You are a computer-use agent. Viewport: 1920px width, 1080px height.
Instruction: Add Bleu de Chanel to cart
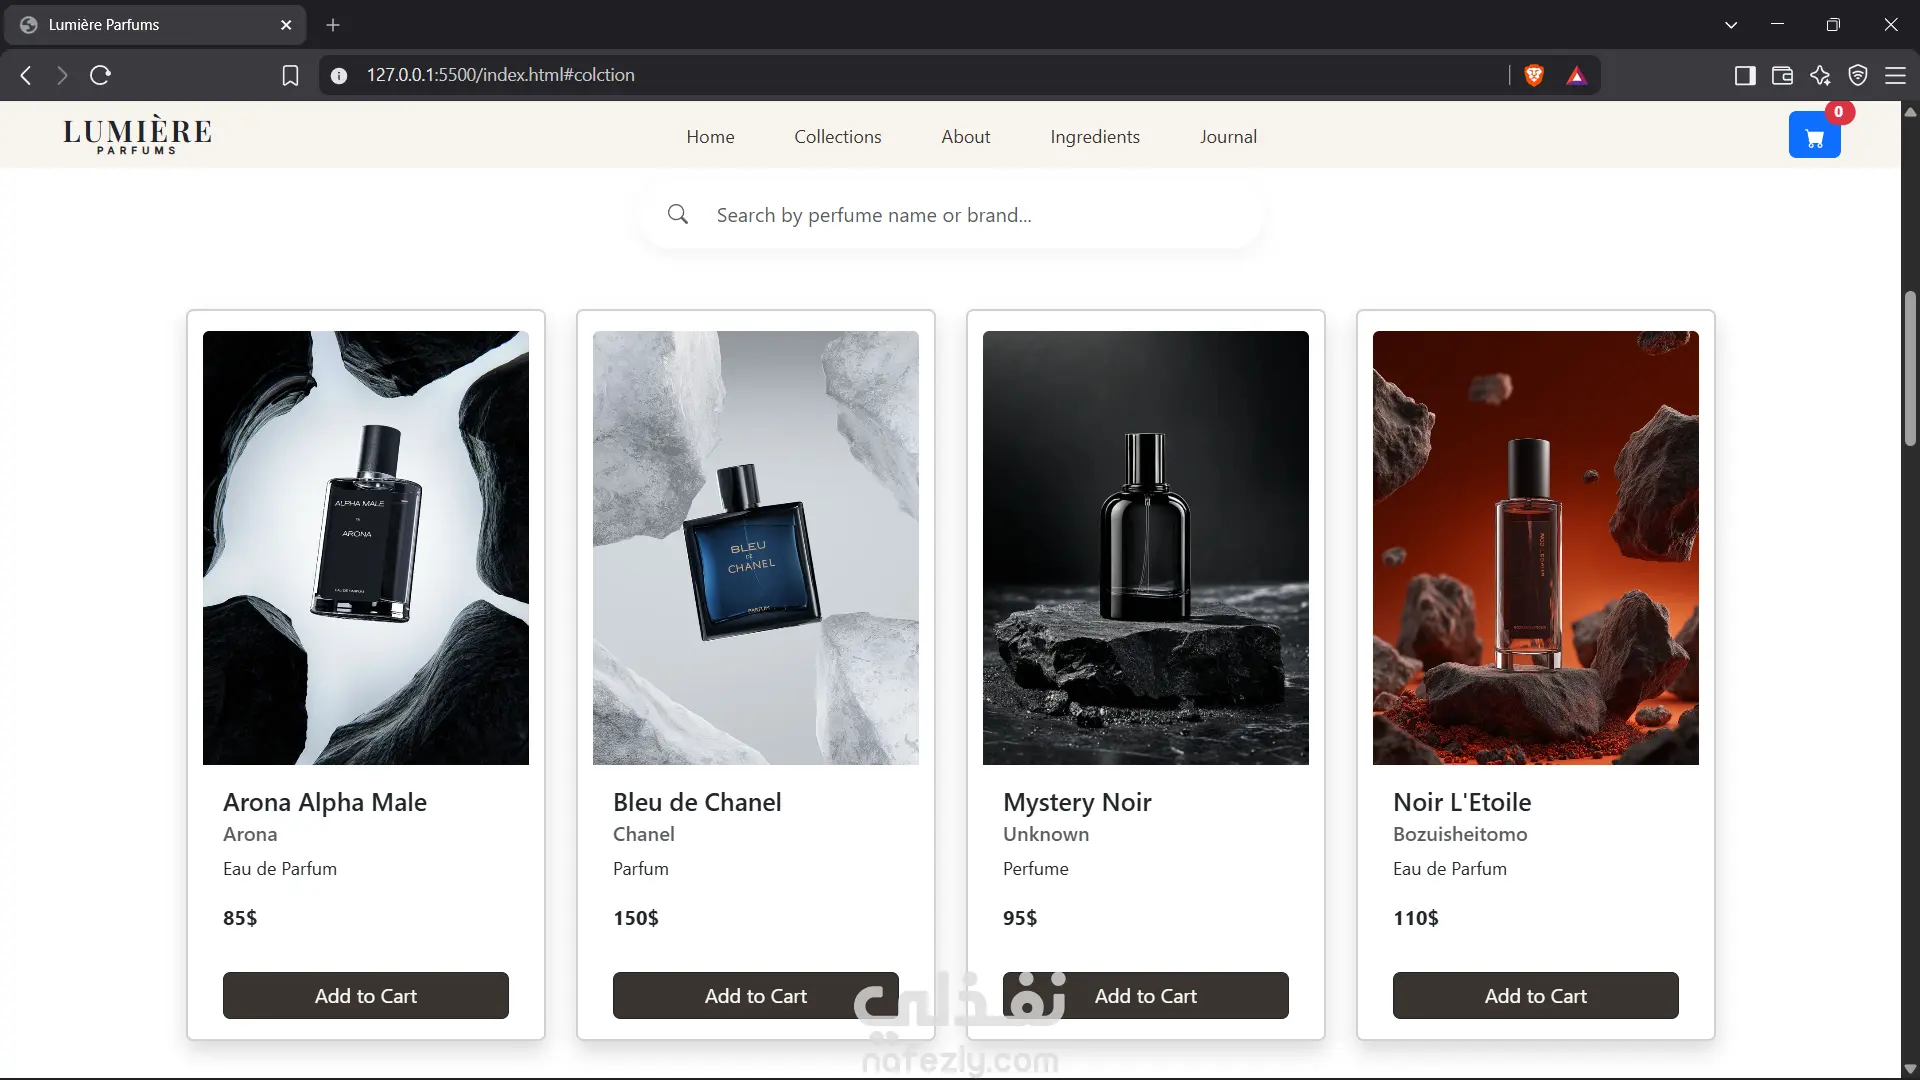[756, 996]
